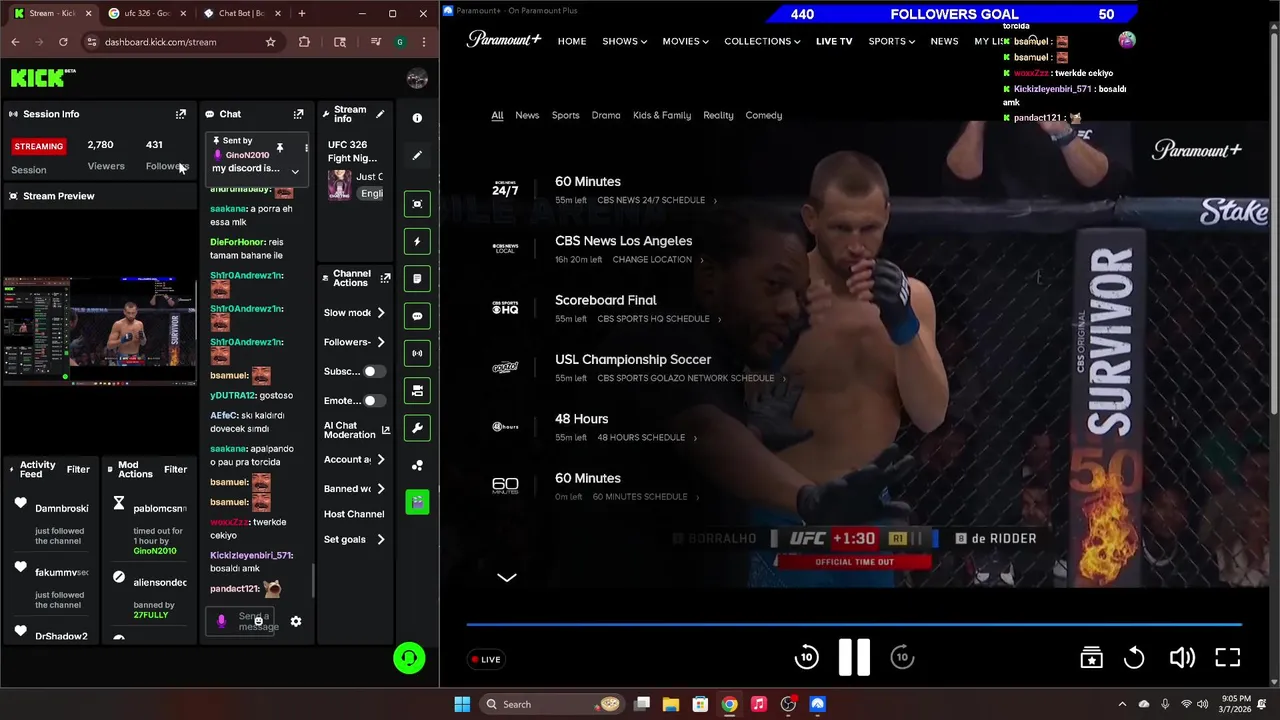Expand Slow mode settings

[x=381, y=313]
